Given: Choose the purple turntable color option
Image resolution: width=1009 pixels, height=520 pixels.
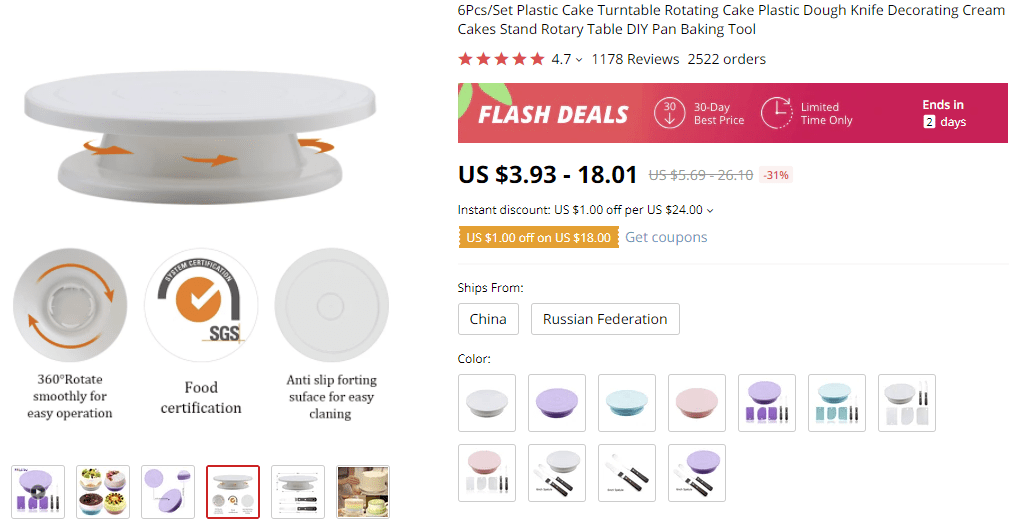Looking at the screenshot, I should [557, 403].
